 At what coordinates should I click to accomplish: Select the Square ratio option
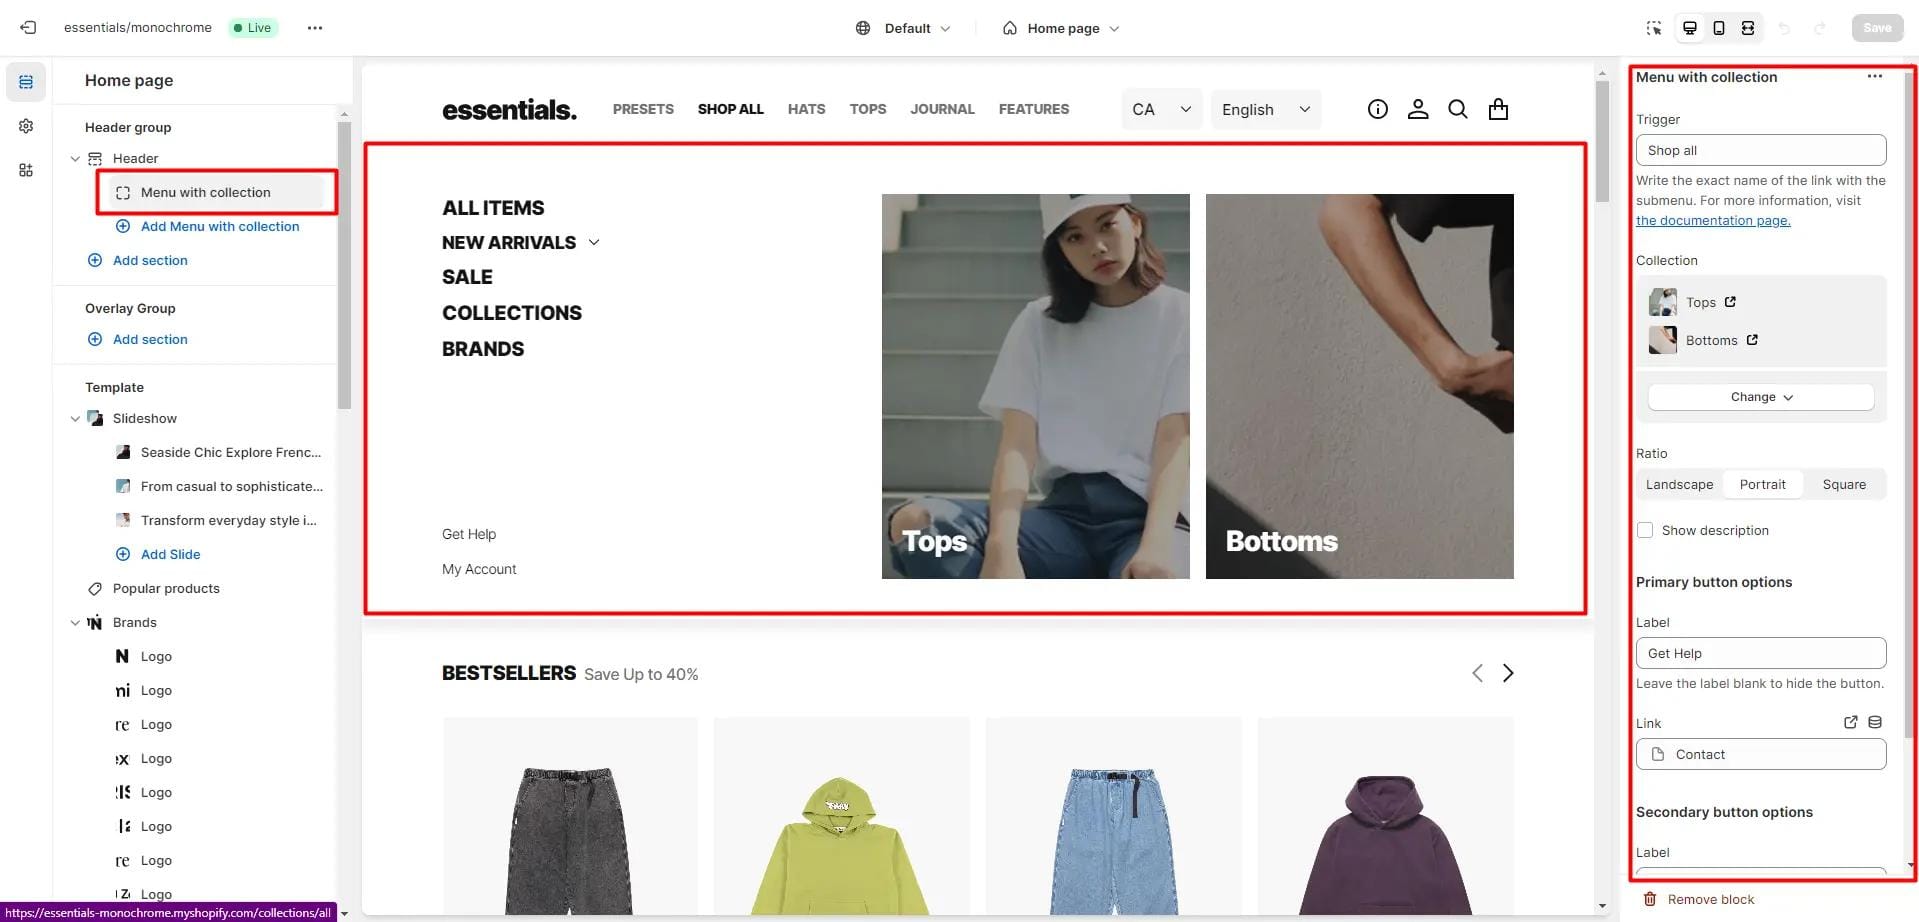coord(1844,484)
